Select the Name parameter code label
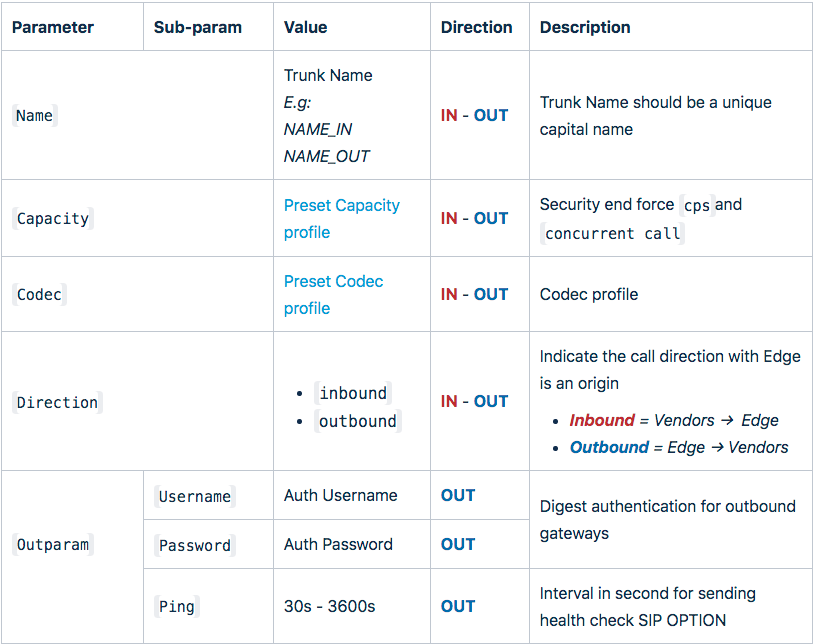816x644 pixels. pos(34,115)
